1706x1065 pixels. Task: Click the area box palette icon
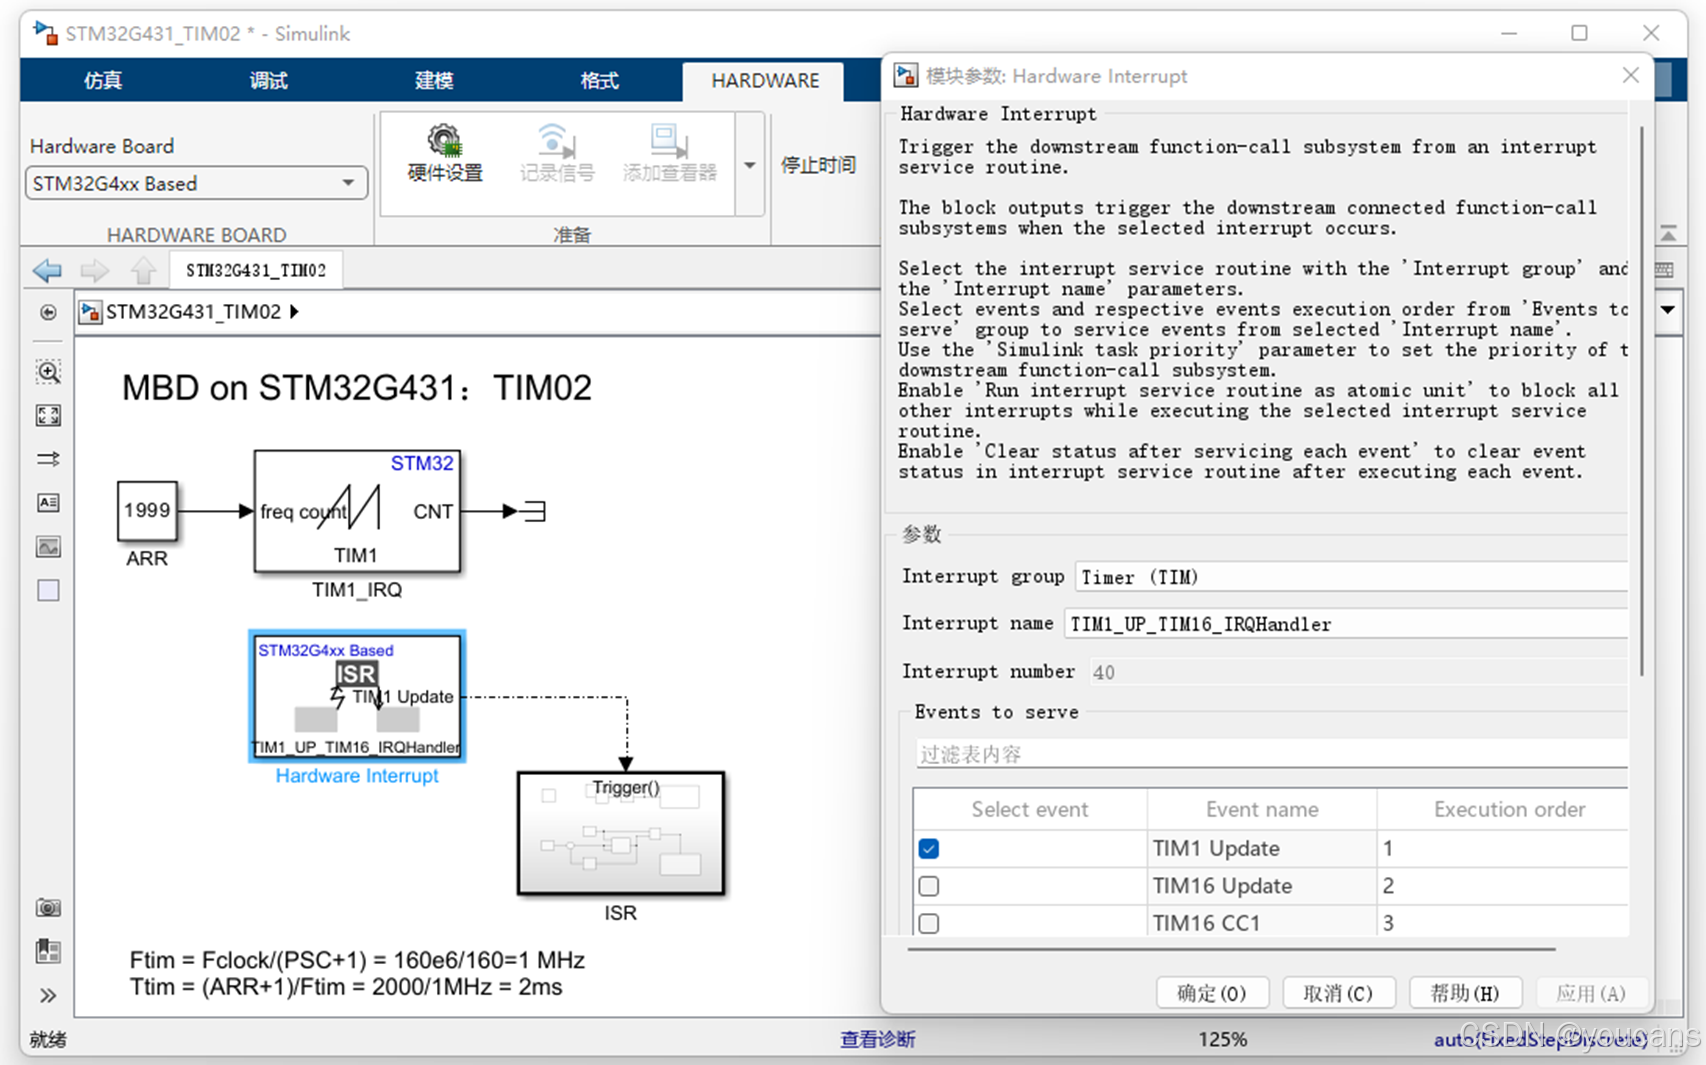coord(48,591)
